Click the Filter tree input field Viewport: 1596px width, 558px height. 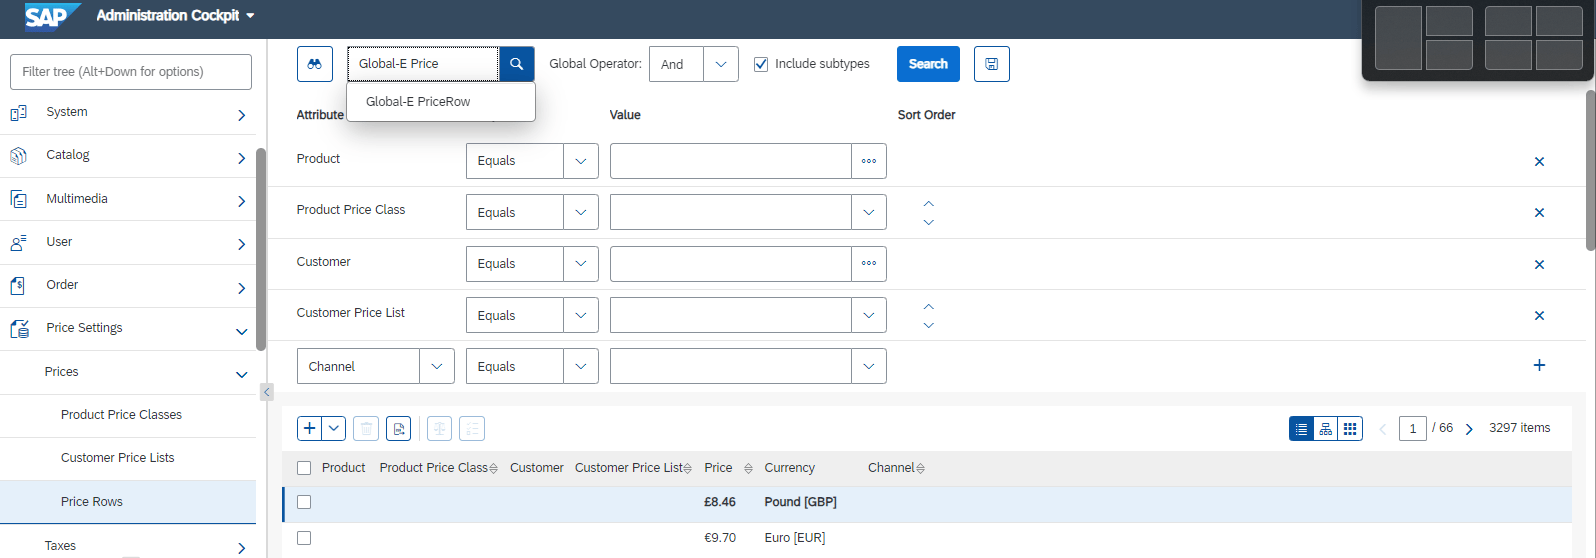click(131, 72)
